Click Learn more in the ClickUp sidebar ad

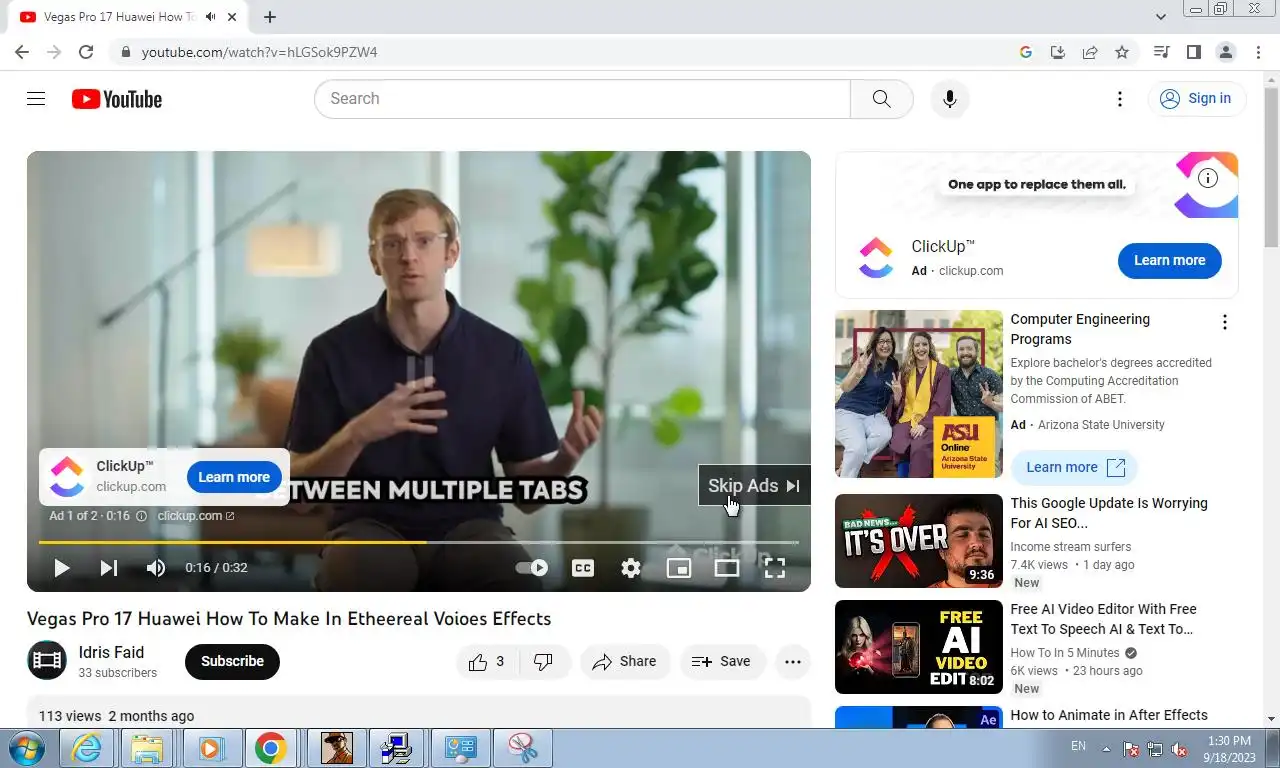1169,260
